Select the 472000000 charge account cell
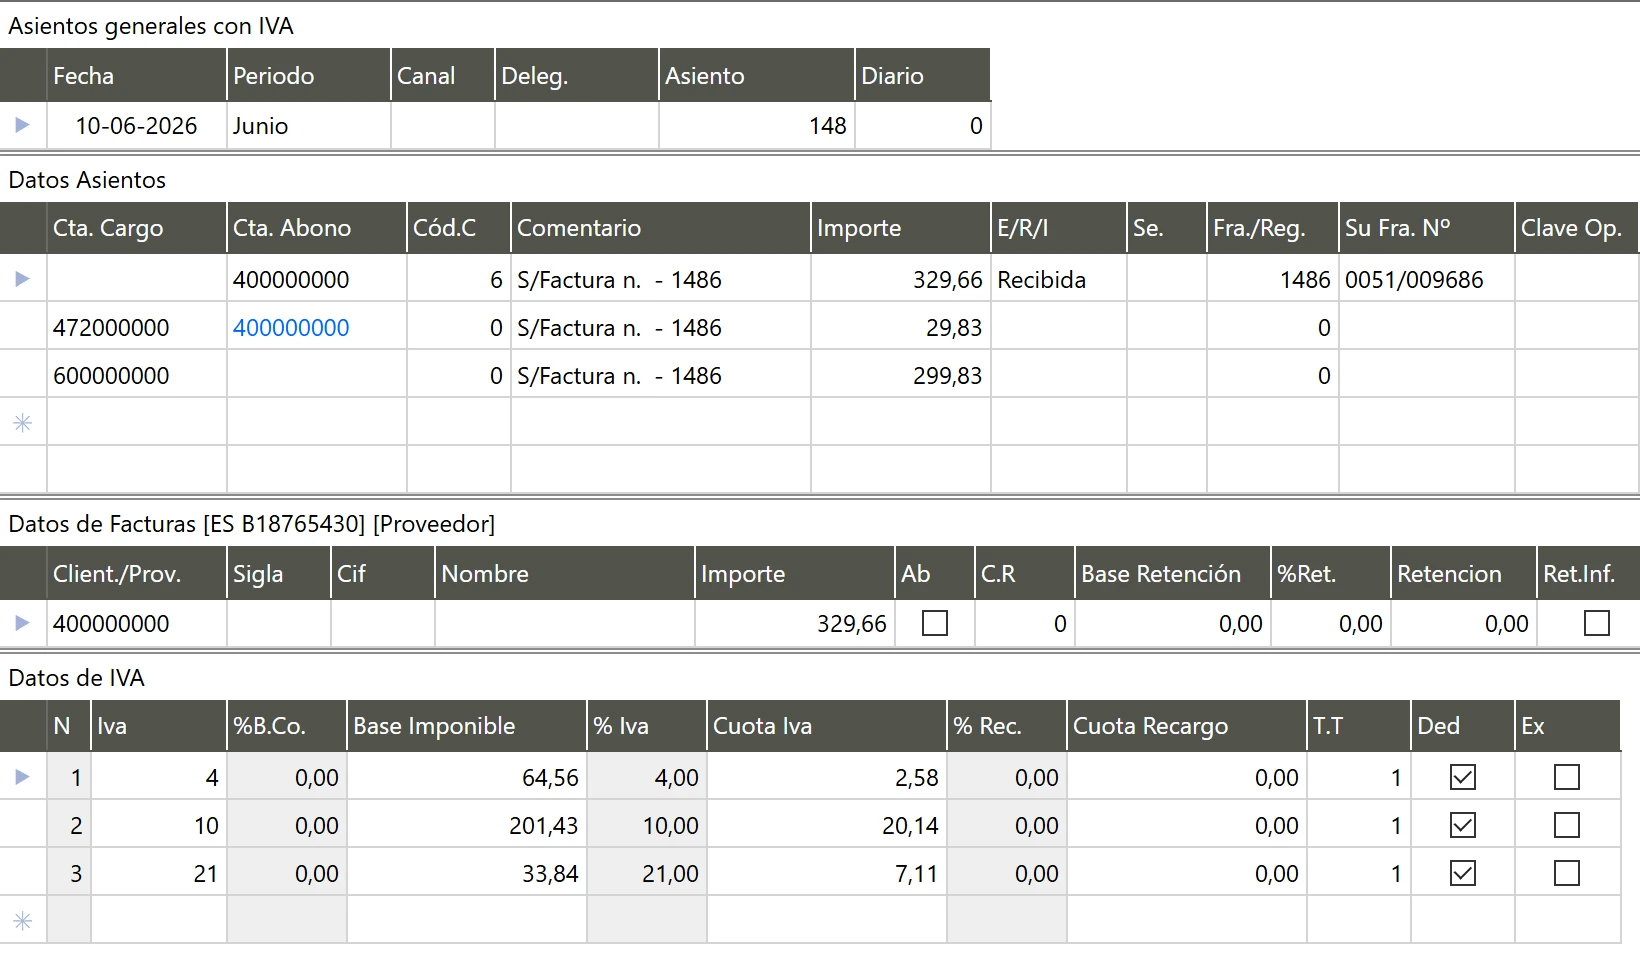 coord(137,327)
